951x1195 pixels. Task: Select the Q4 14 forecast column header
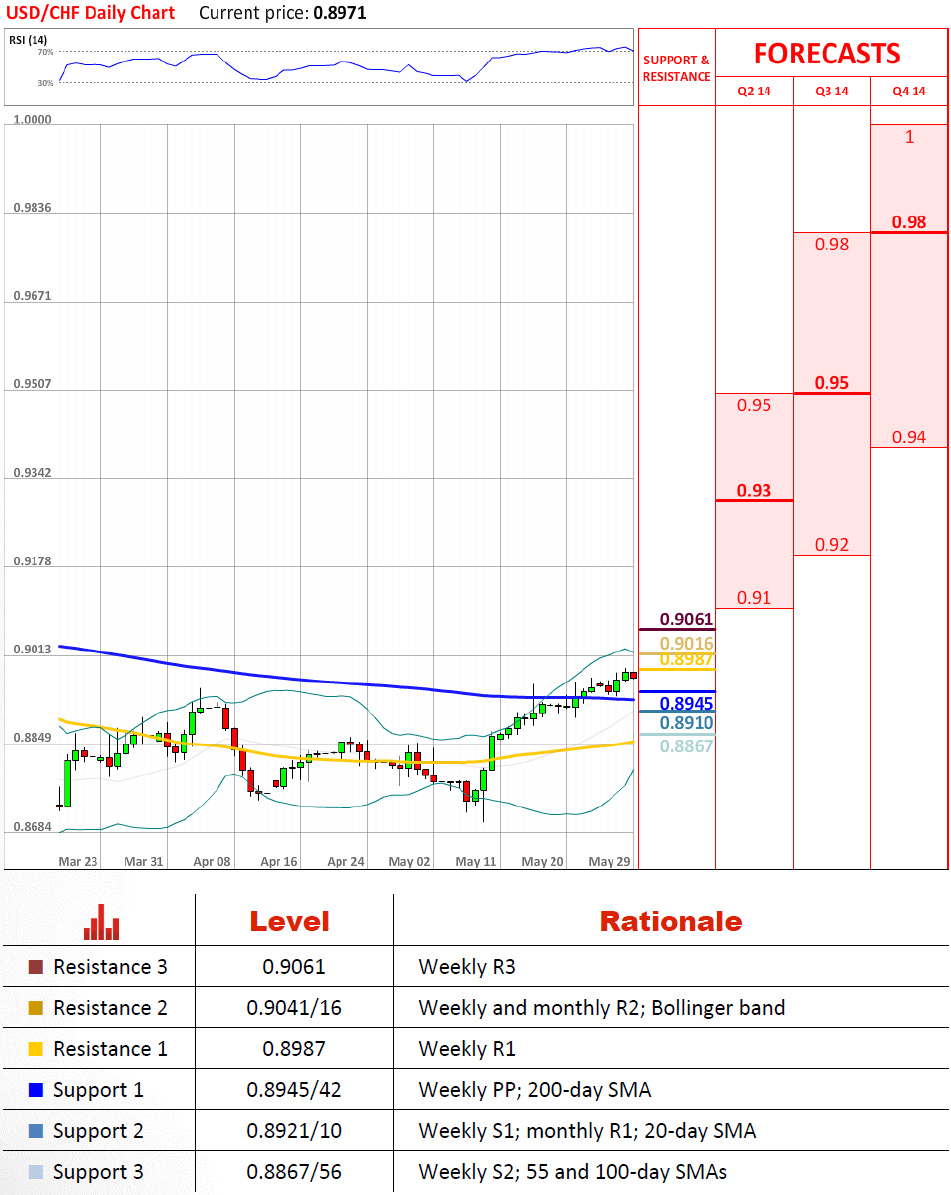point(909,91)
